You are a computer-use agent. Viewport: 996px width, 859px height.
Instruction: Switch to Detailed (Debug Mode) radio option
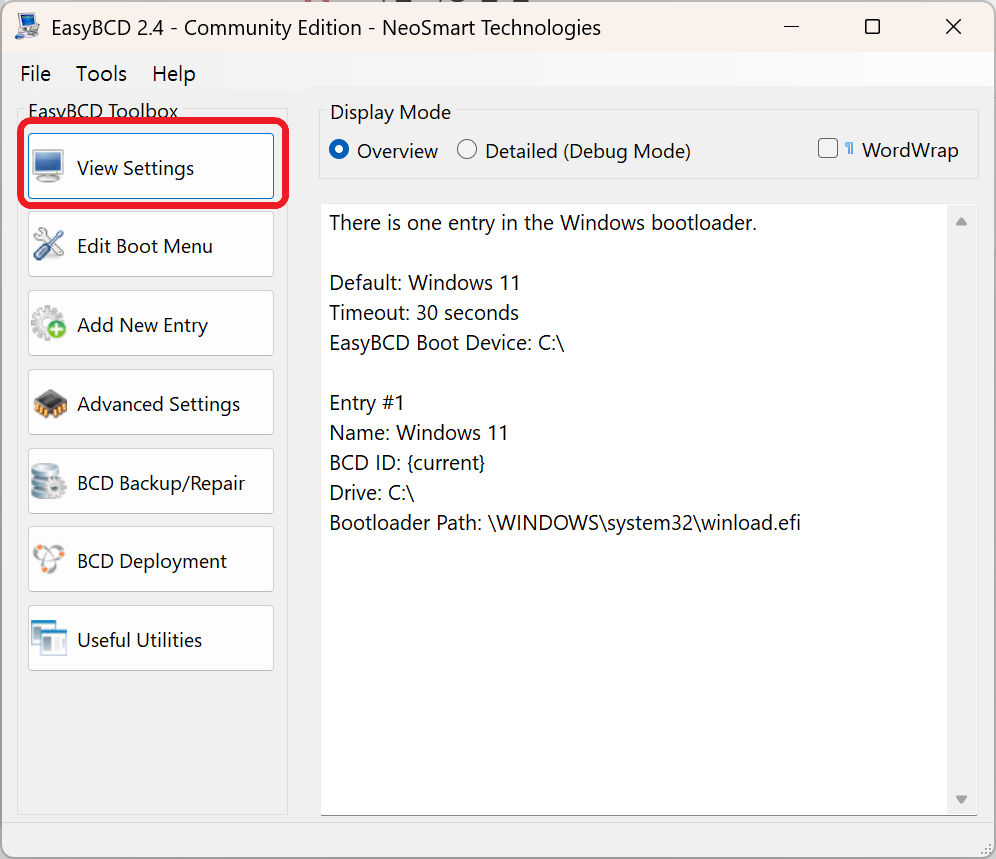[x=467, y=150]
